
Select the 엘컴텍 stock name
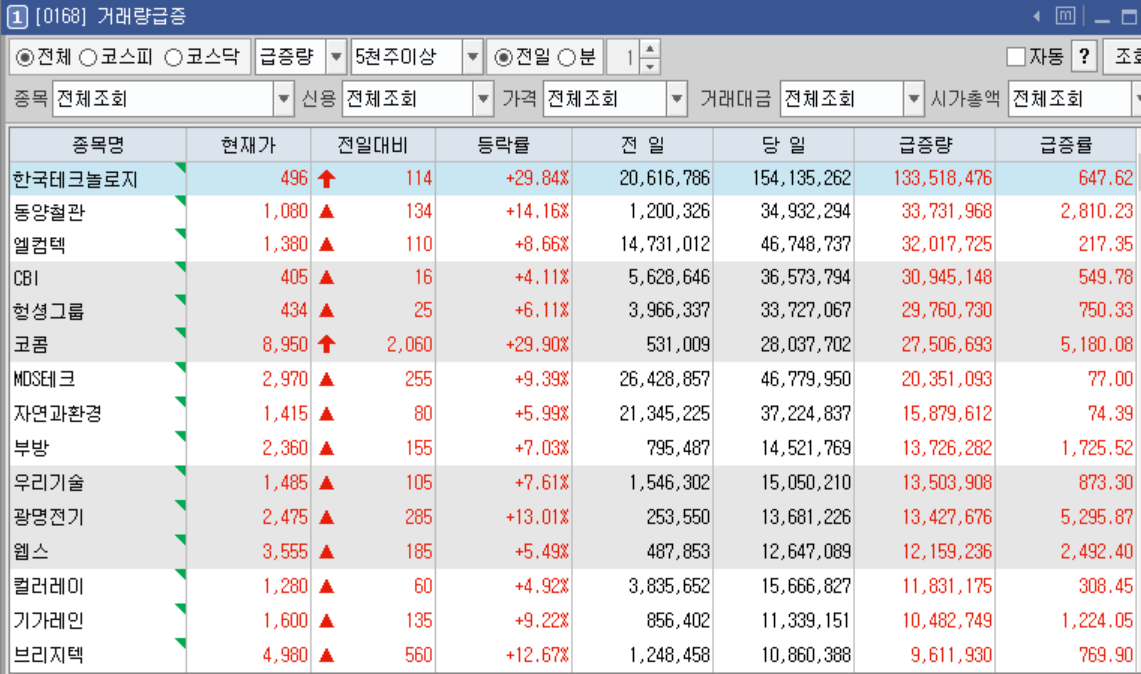tap(40, 245)
